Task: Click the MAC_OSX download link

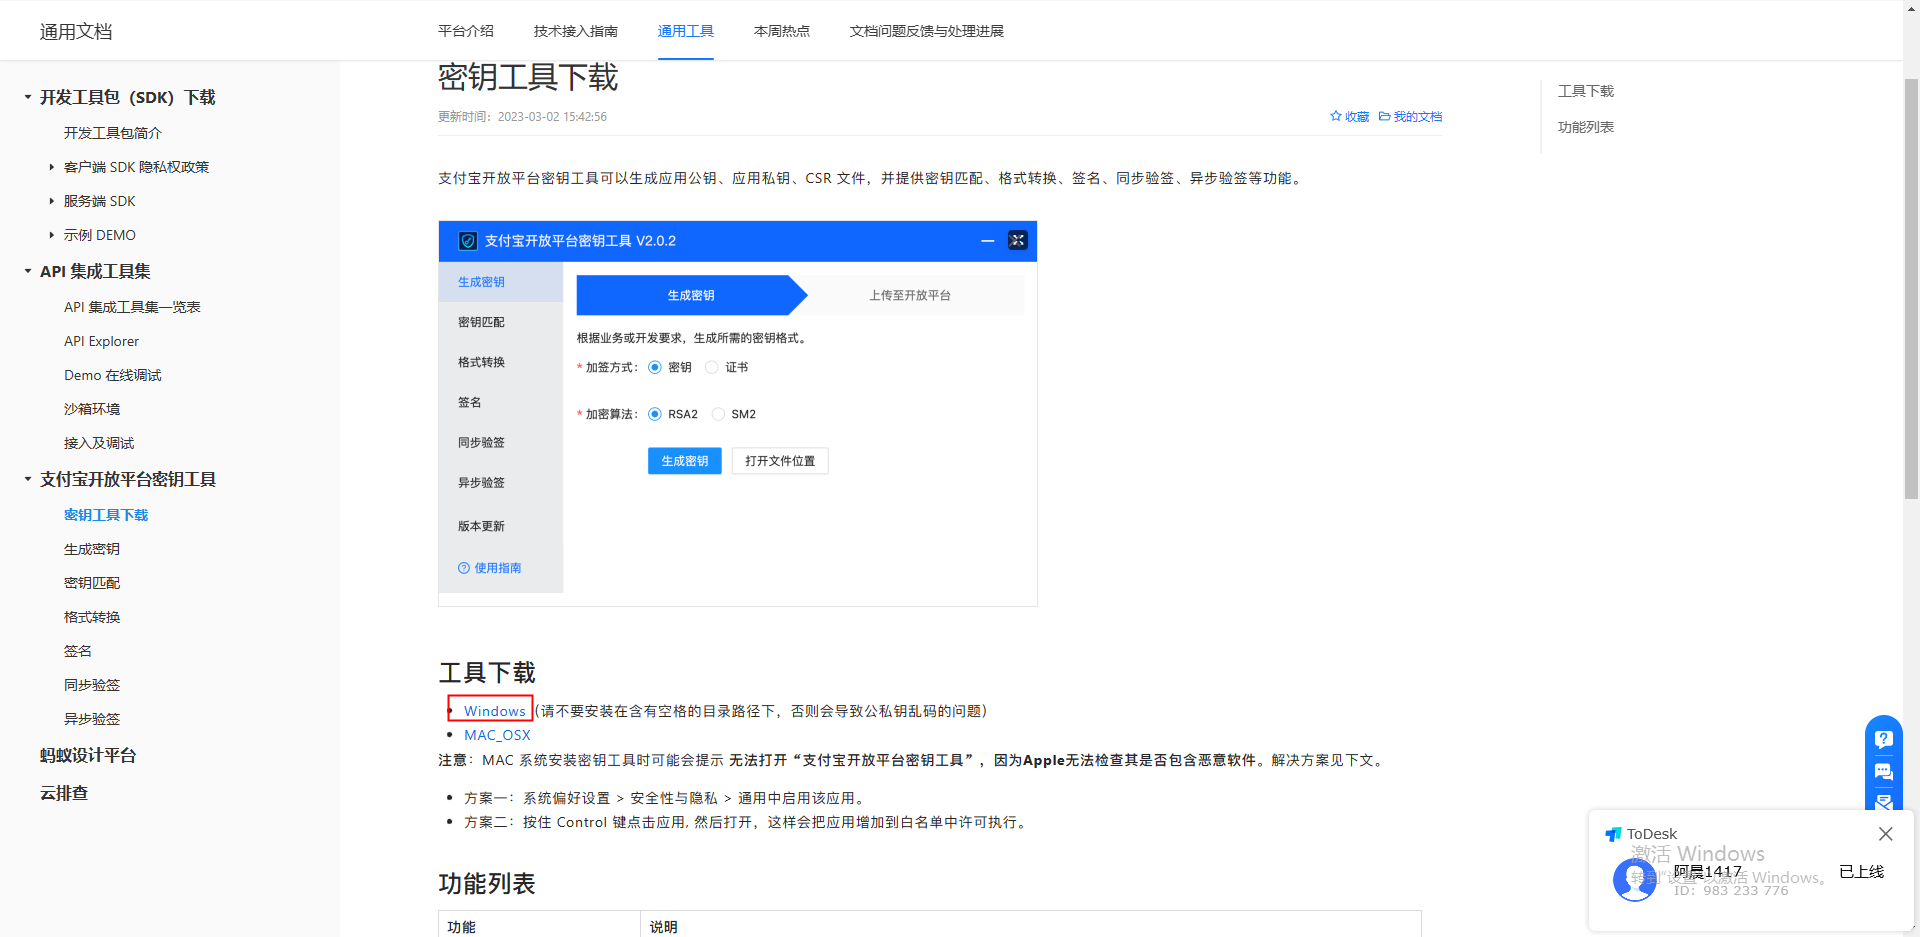Action: pos(497,734)
